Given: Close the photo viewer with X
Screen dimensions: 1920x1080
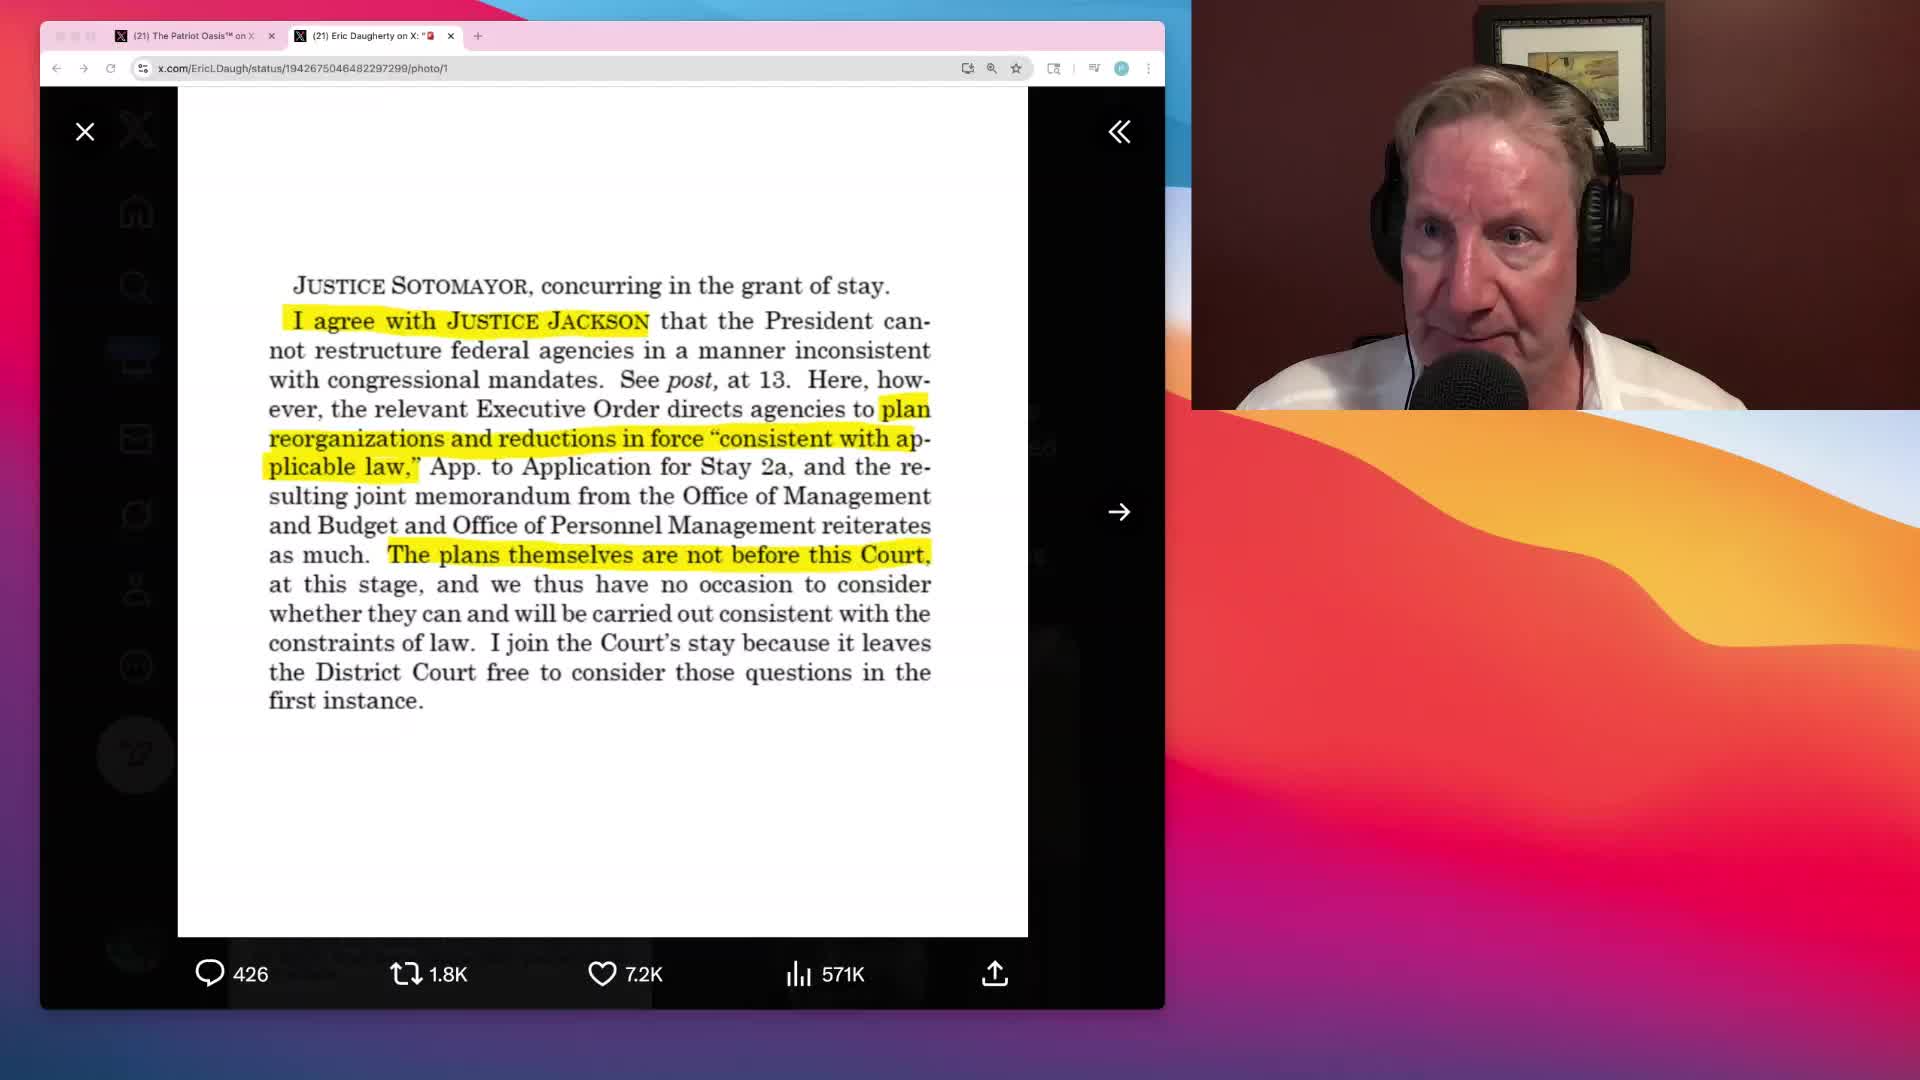Looking at the screenshot, I should tap(85, 132).
